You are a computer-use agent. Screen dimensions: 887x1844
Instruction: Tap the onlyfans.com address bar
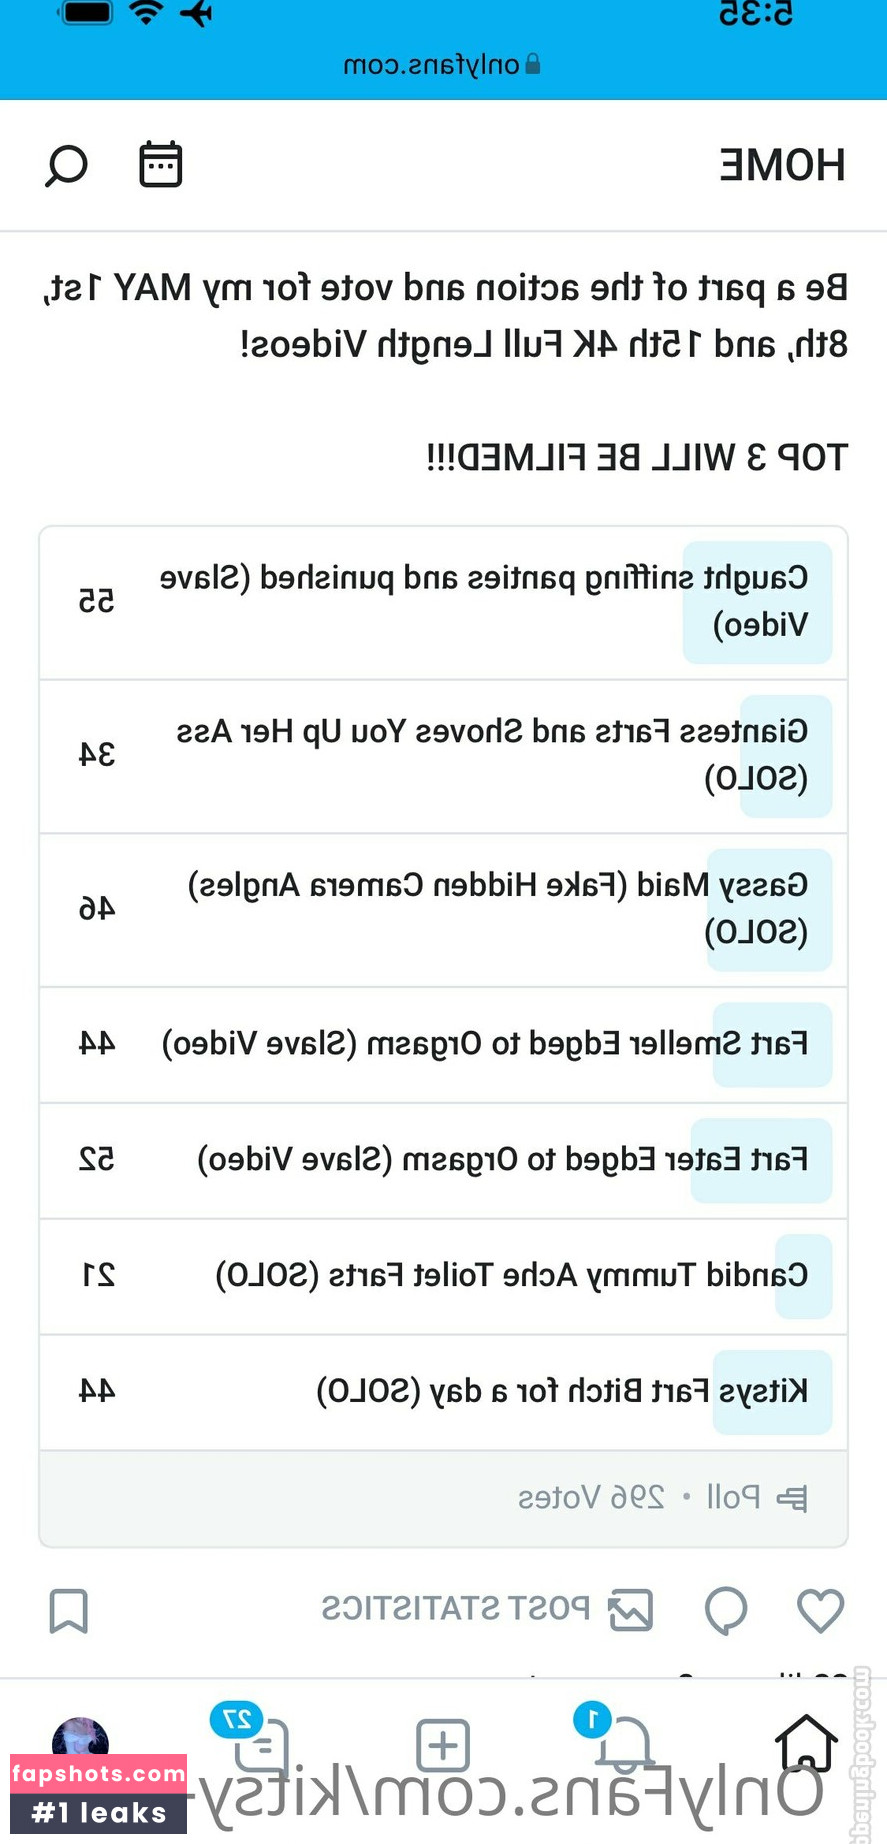click(443, 65)
